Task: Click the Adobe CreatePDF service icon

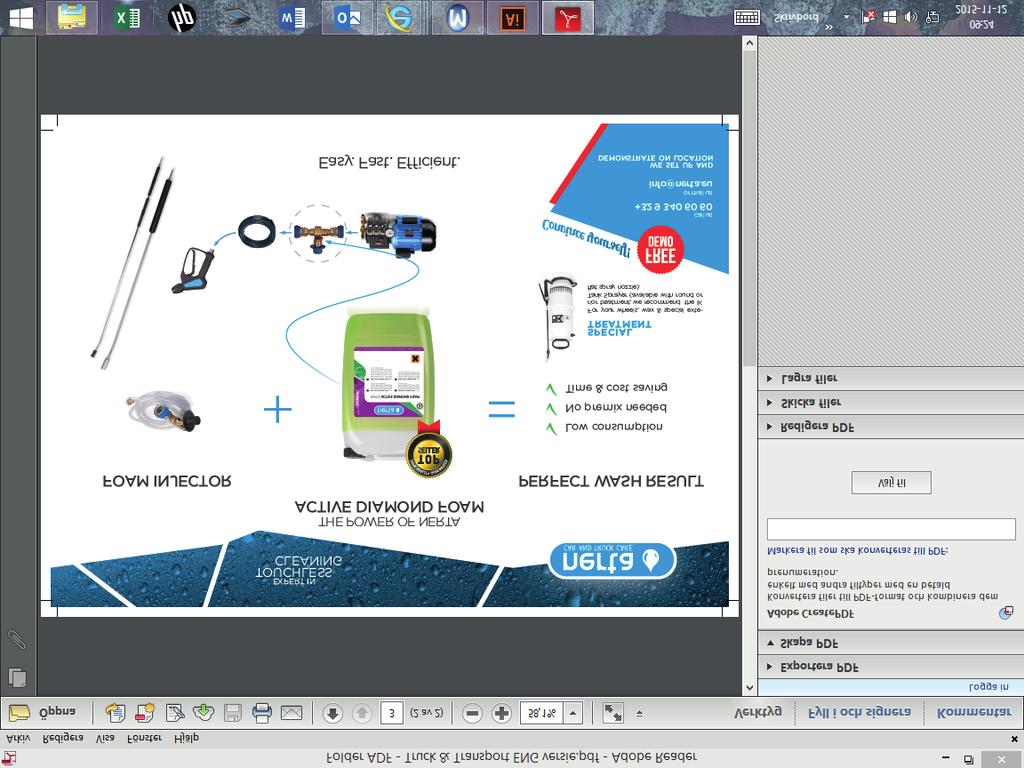Action: (x=1006, y=613)
